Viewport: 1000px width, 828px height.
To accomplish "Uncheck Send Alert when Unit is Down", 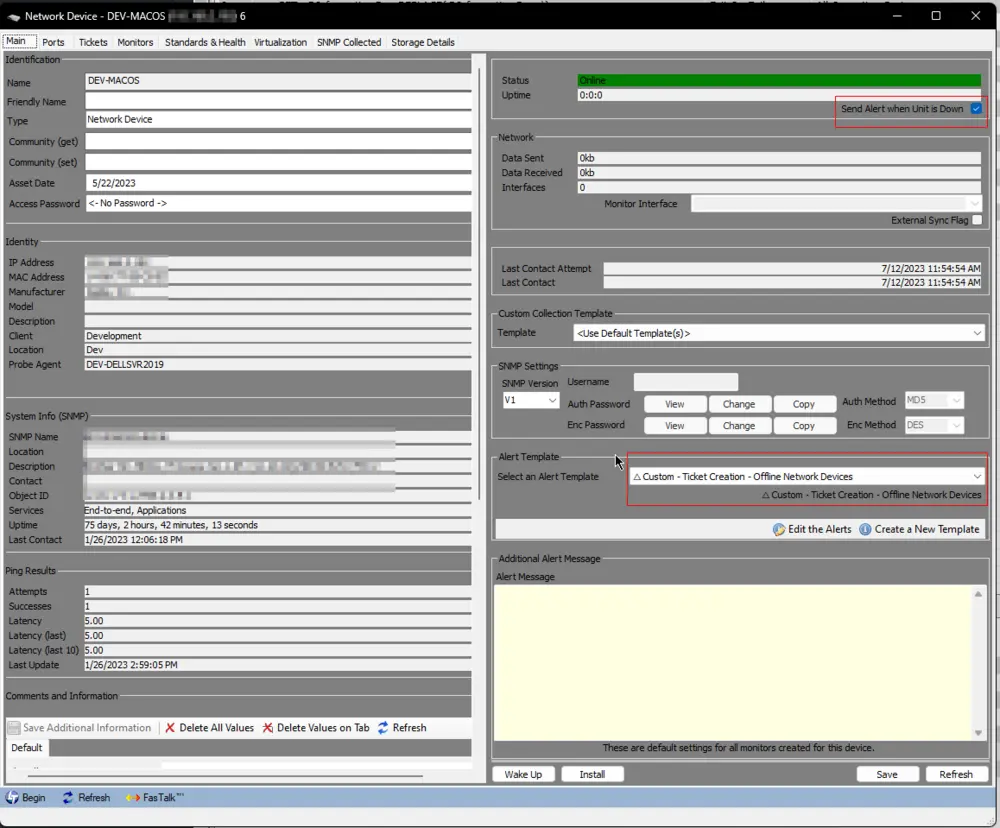I will point(976,109).
